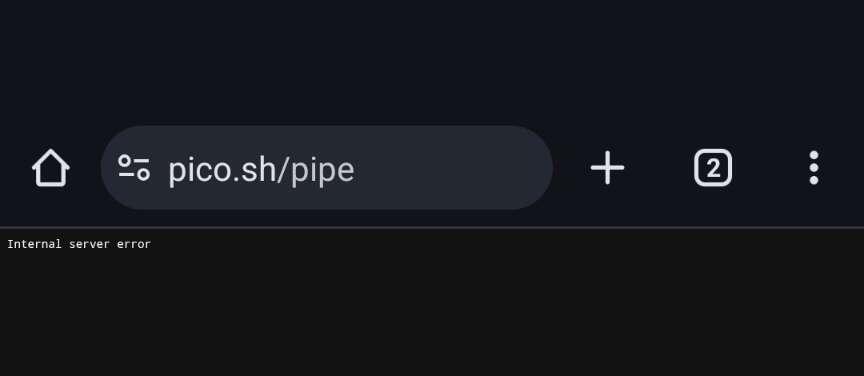Go to the browser home page icon
Image resolution: width=864 pixels, height=376 pixels.
[x=51, y=168]
